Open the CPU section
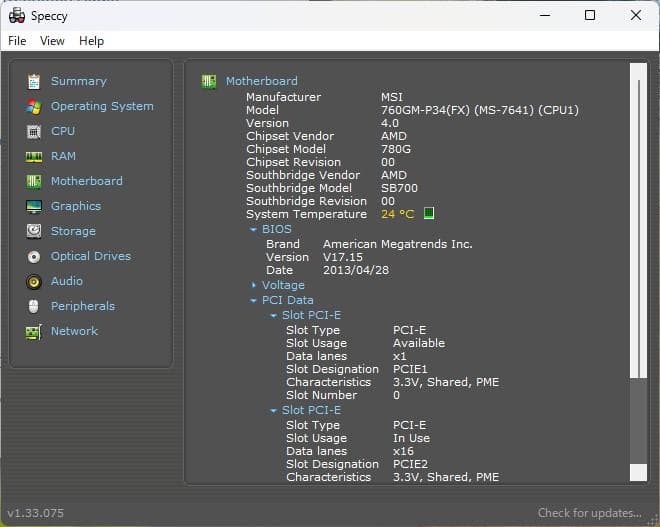Screen dimensions: 660x527 (x=63, y=131)
